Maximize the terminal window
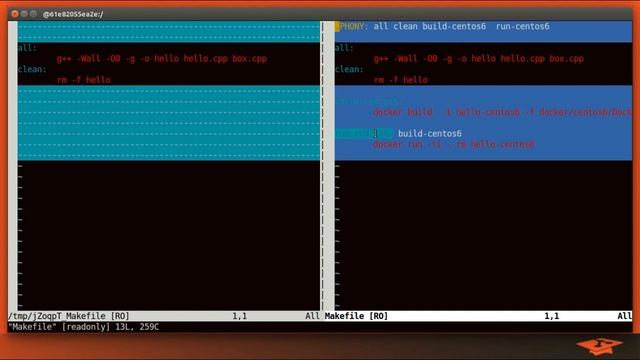This screenshot has width=640, height=360. (33, 14)
